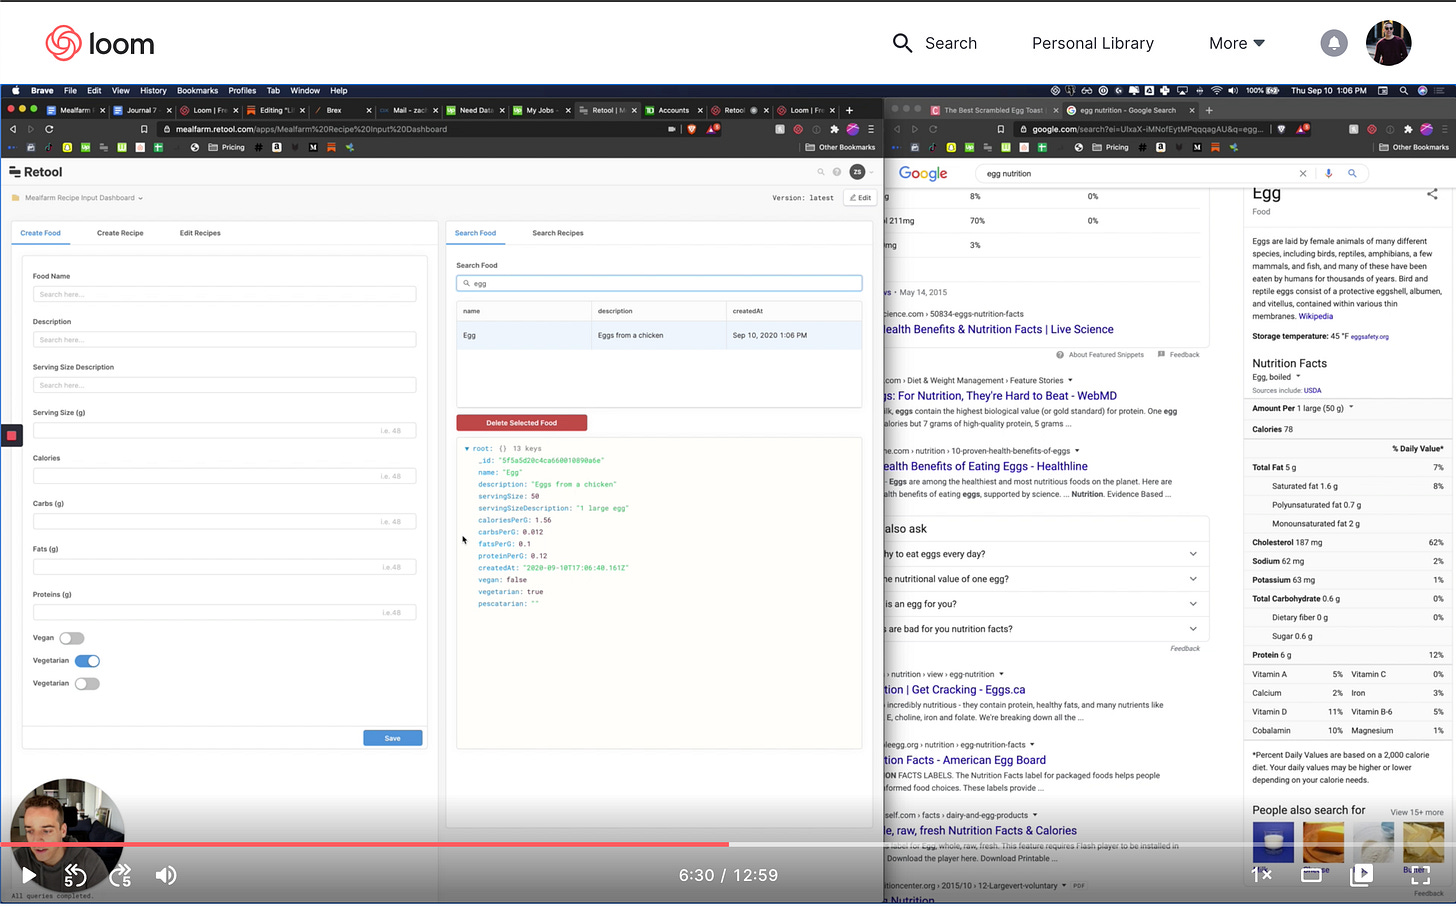Collapse the JSON root node

[x=467, y=449]
